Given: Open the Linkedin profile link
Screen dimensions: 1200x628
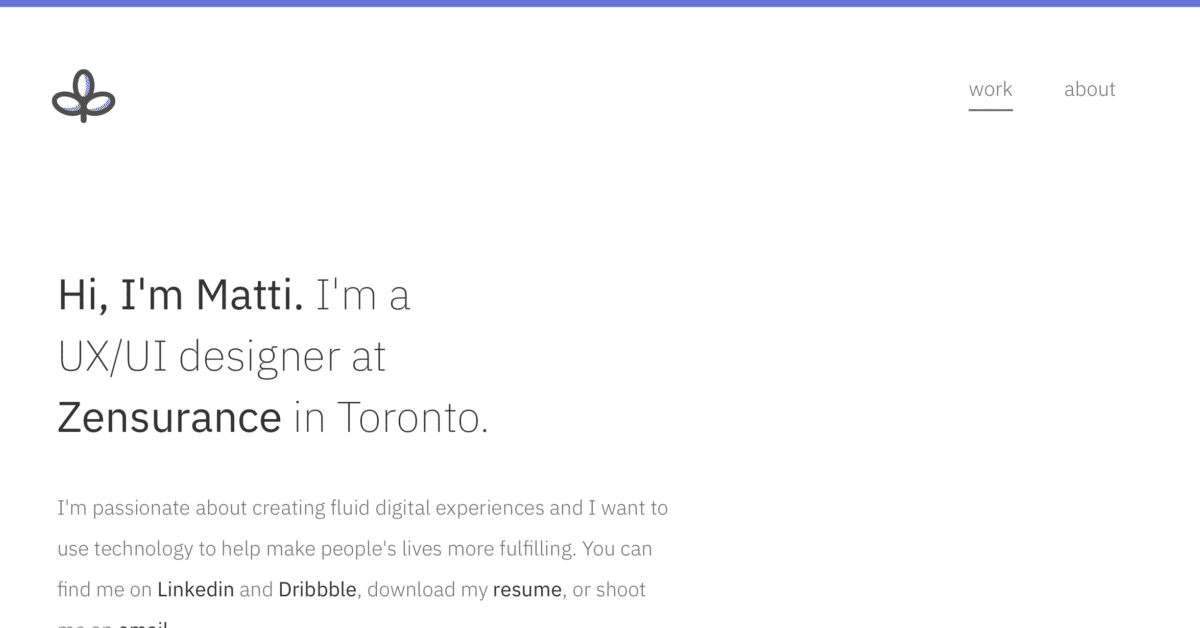Looking at the screenshot, I should click(x=196, y=589).
